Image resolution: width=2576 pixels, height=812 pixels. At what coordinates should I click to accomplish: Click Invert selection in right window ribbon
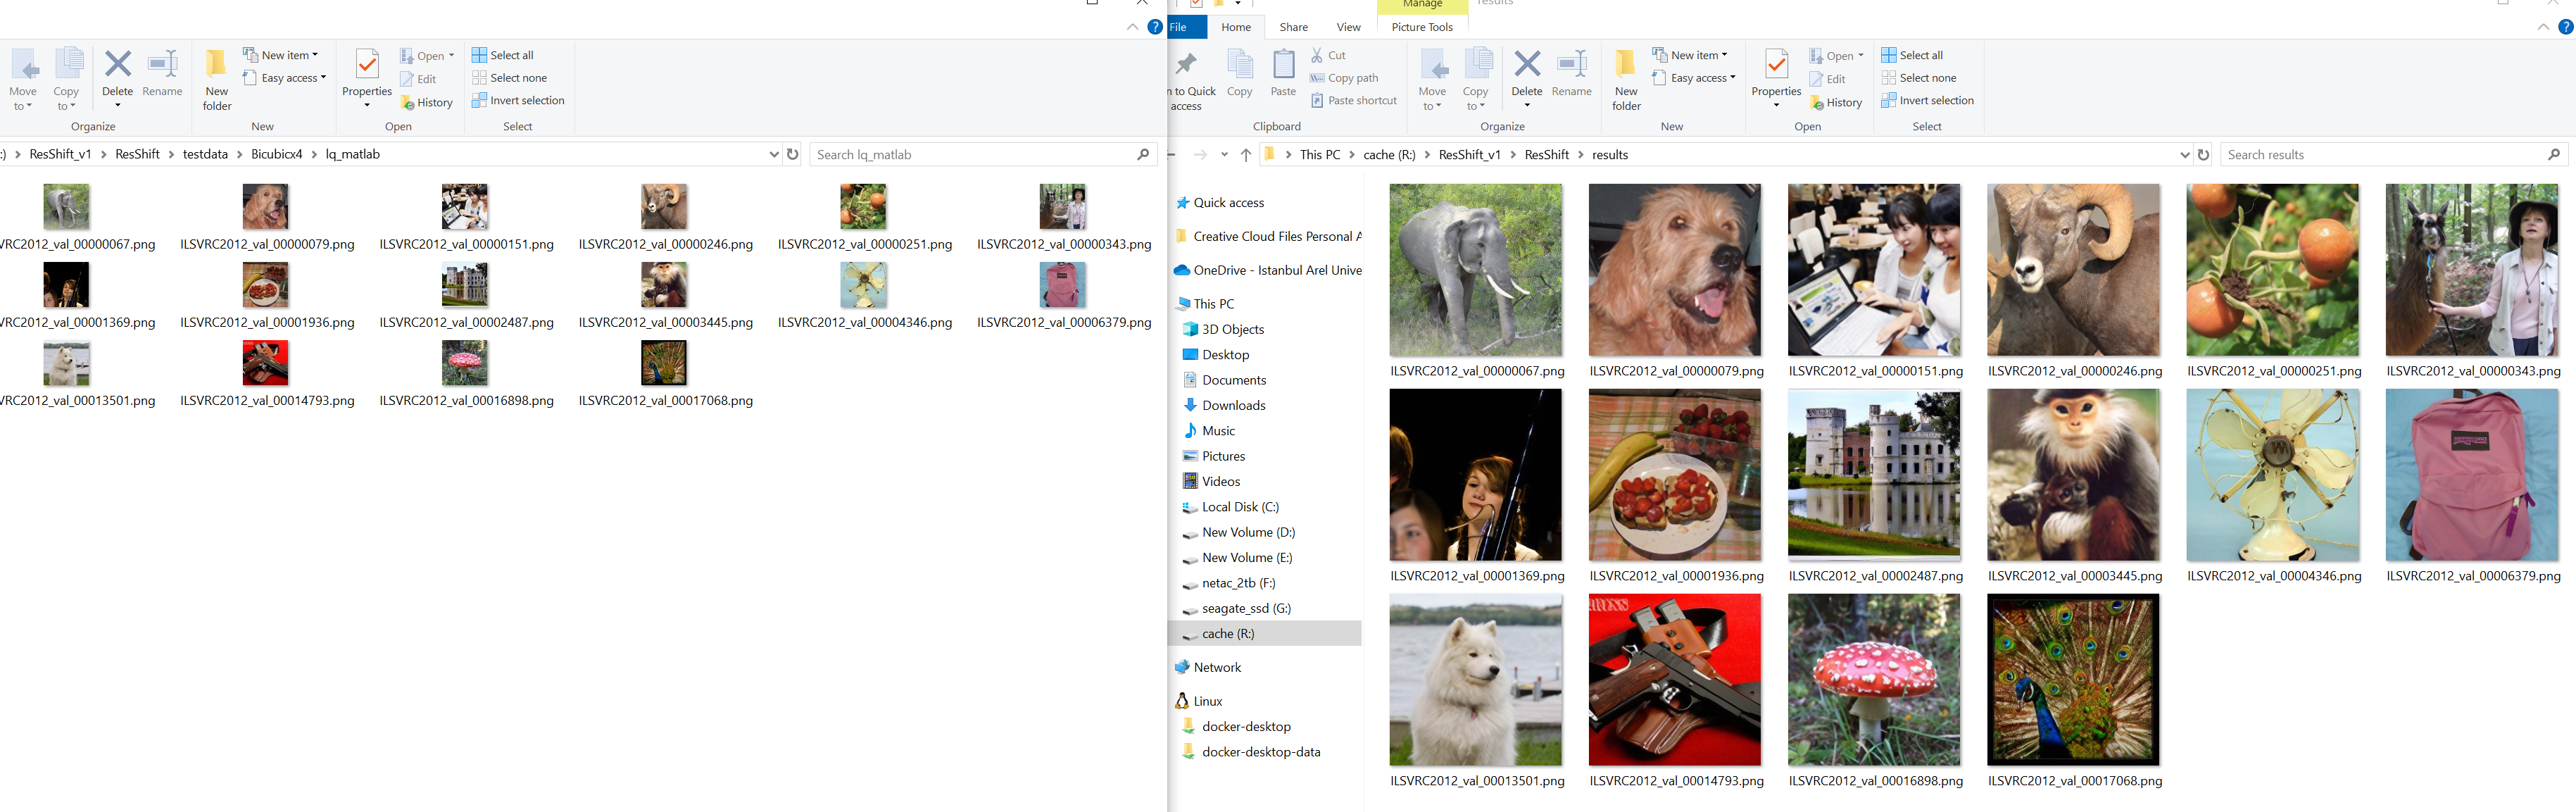[x=1927, y=101]
